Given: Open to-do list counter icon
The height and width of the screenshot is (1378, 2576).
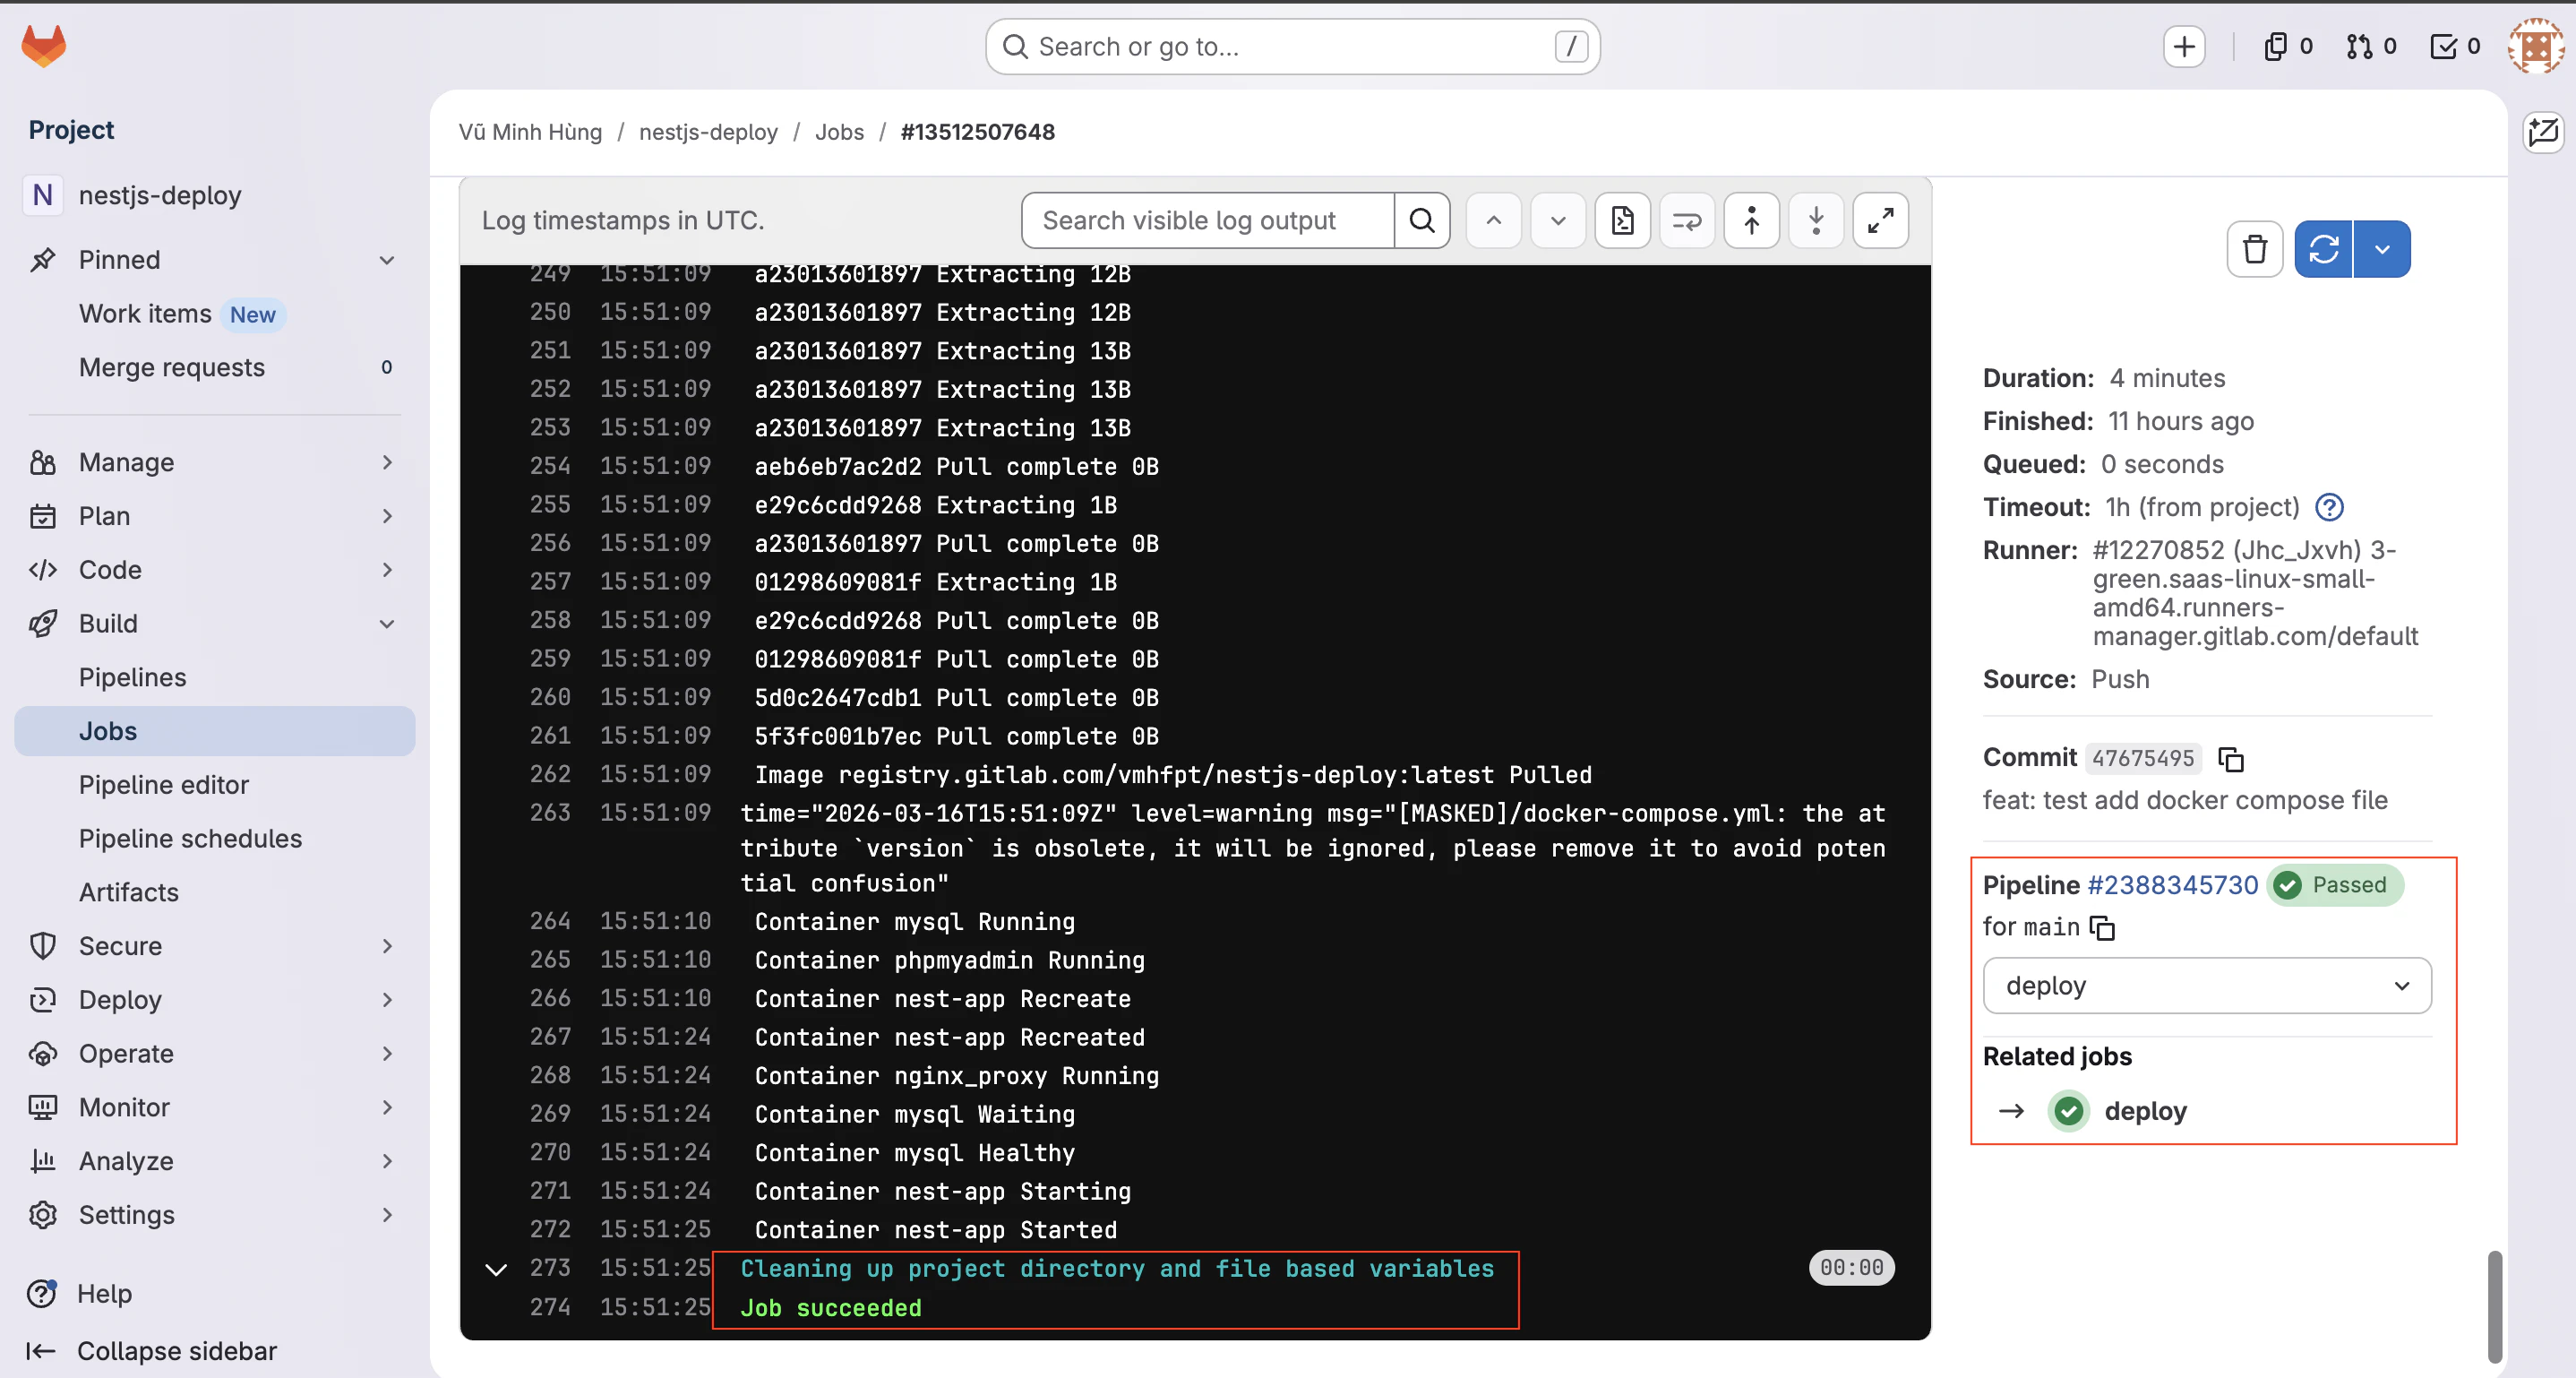Looking at the screenshot, I should (x=2454, y=46).
